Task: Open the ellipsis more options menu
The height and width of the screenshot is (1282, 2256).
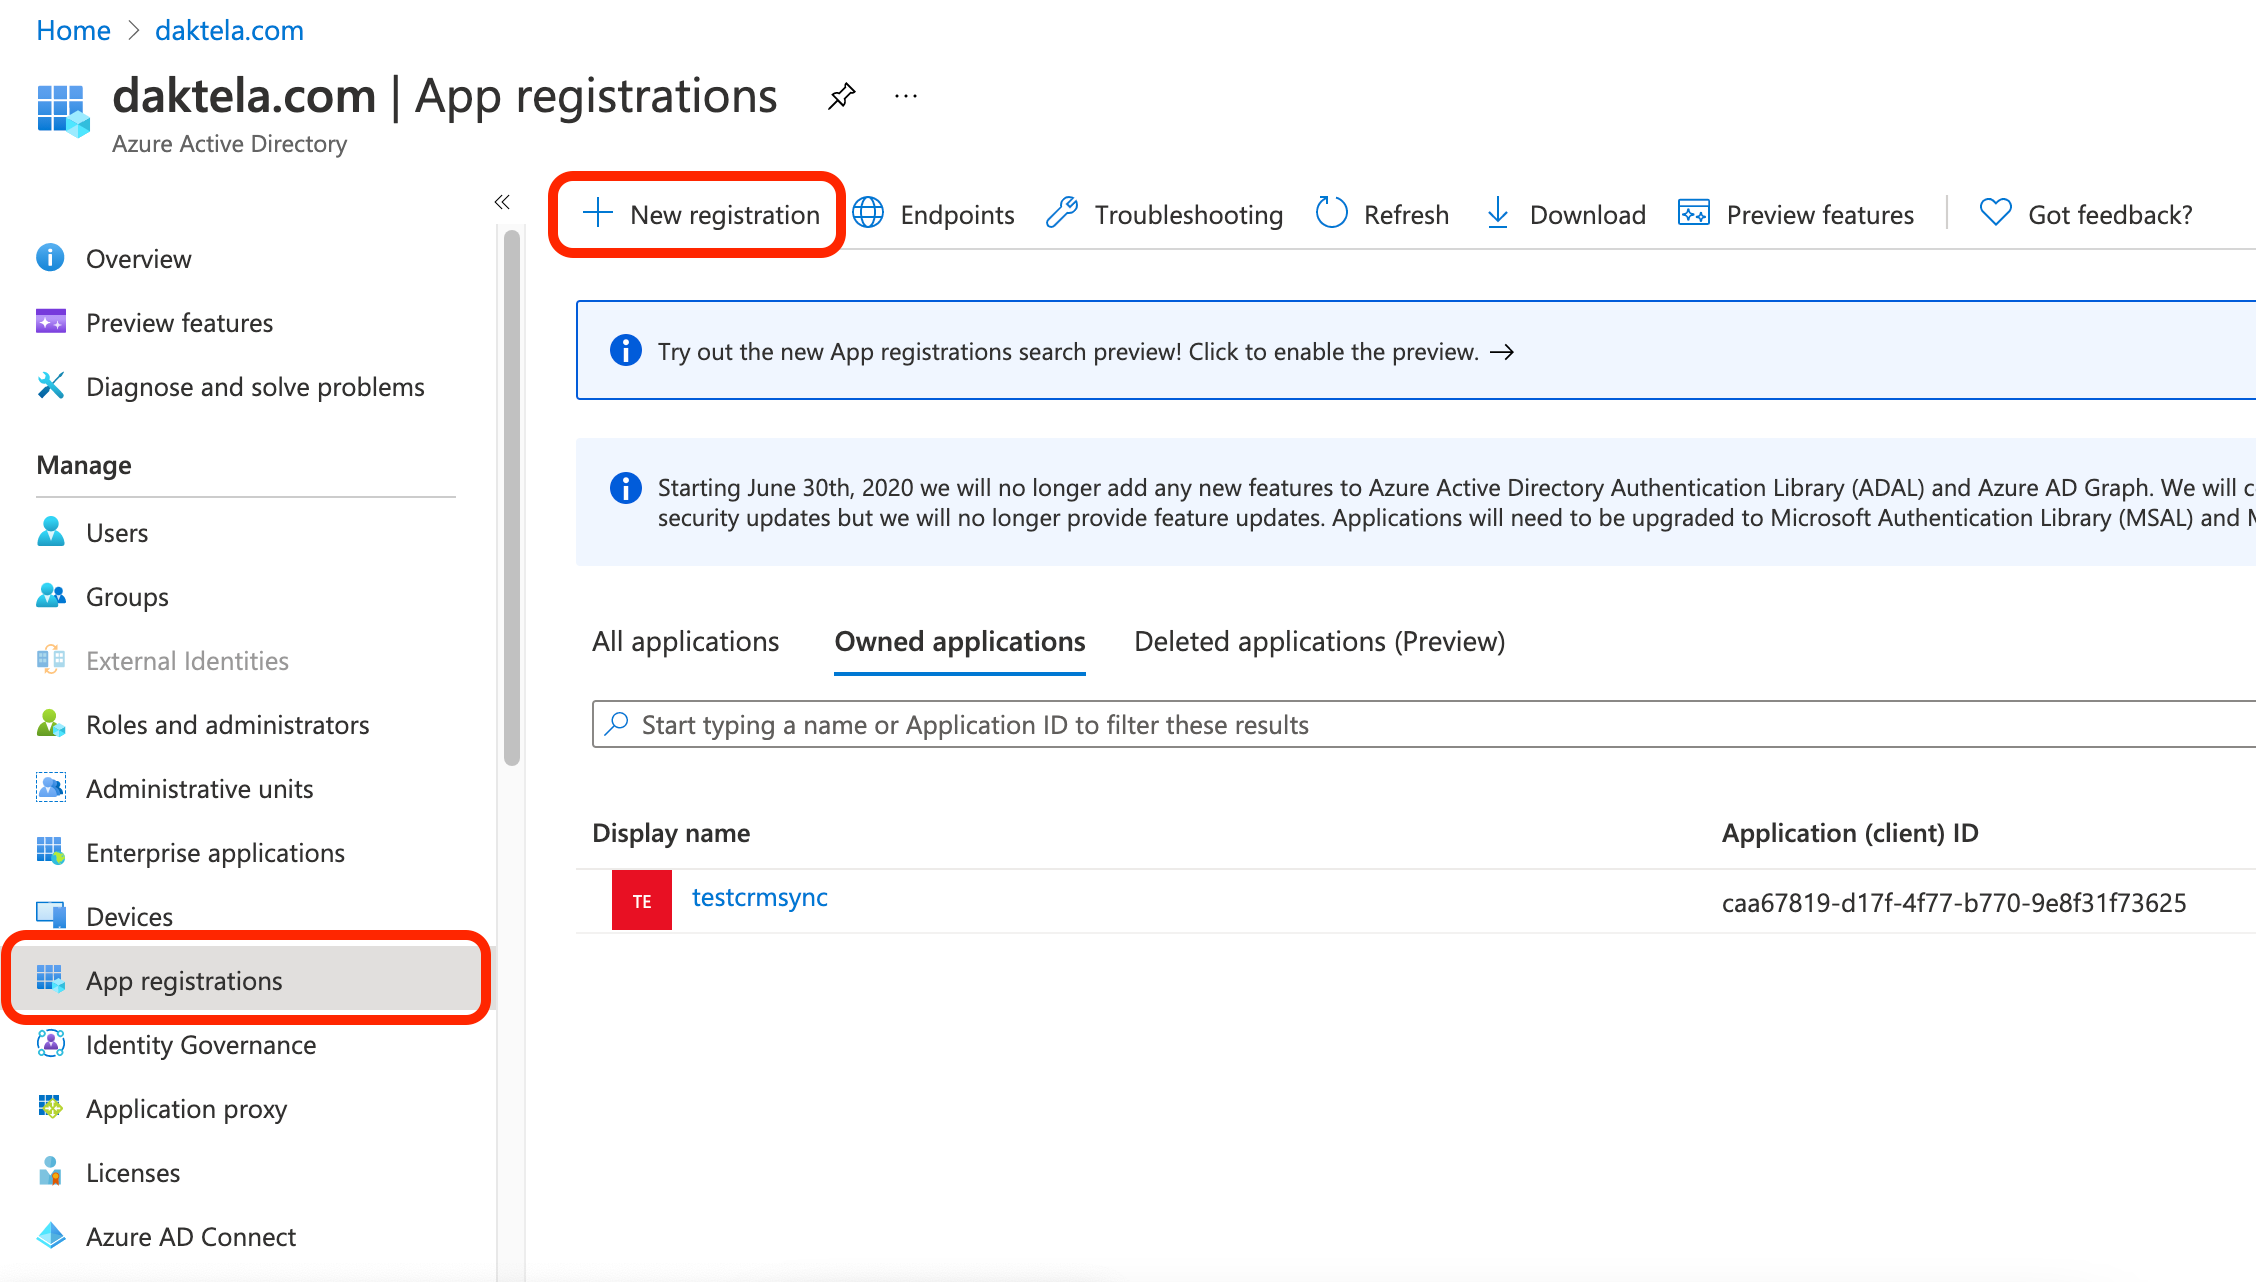Action: point(905,97)
